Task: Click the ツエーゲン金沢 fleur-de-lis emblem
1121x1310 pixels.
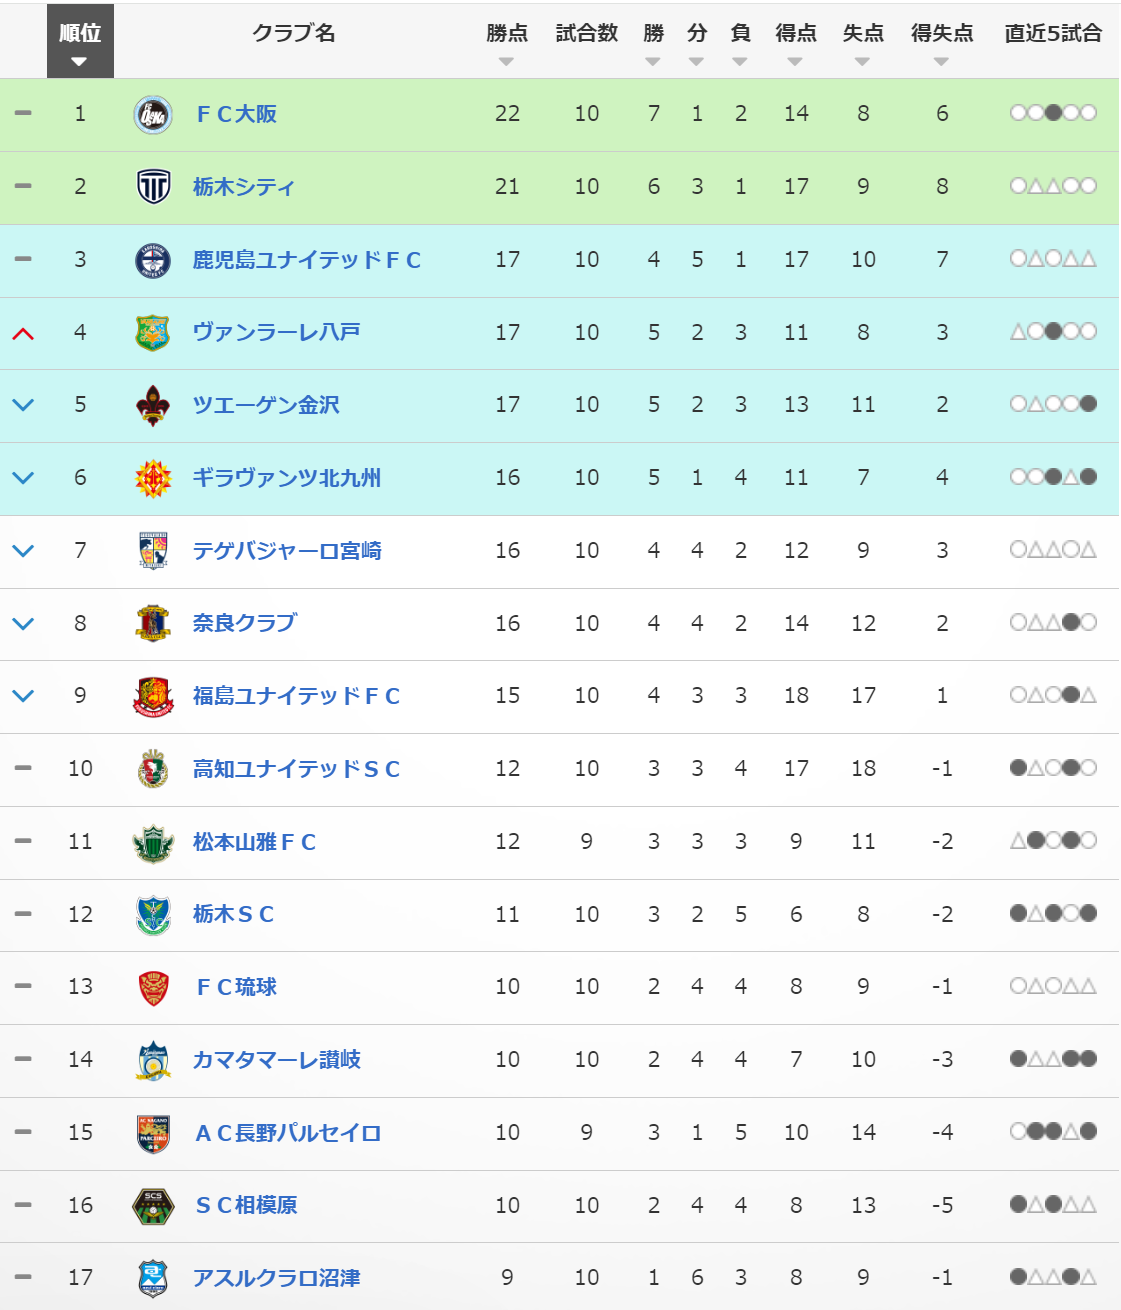Action: (x=153, y=405)
